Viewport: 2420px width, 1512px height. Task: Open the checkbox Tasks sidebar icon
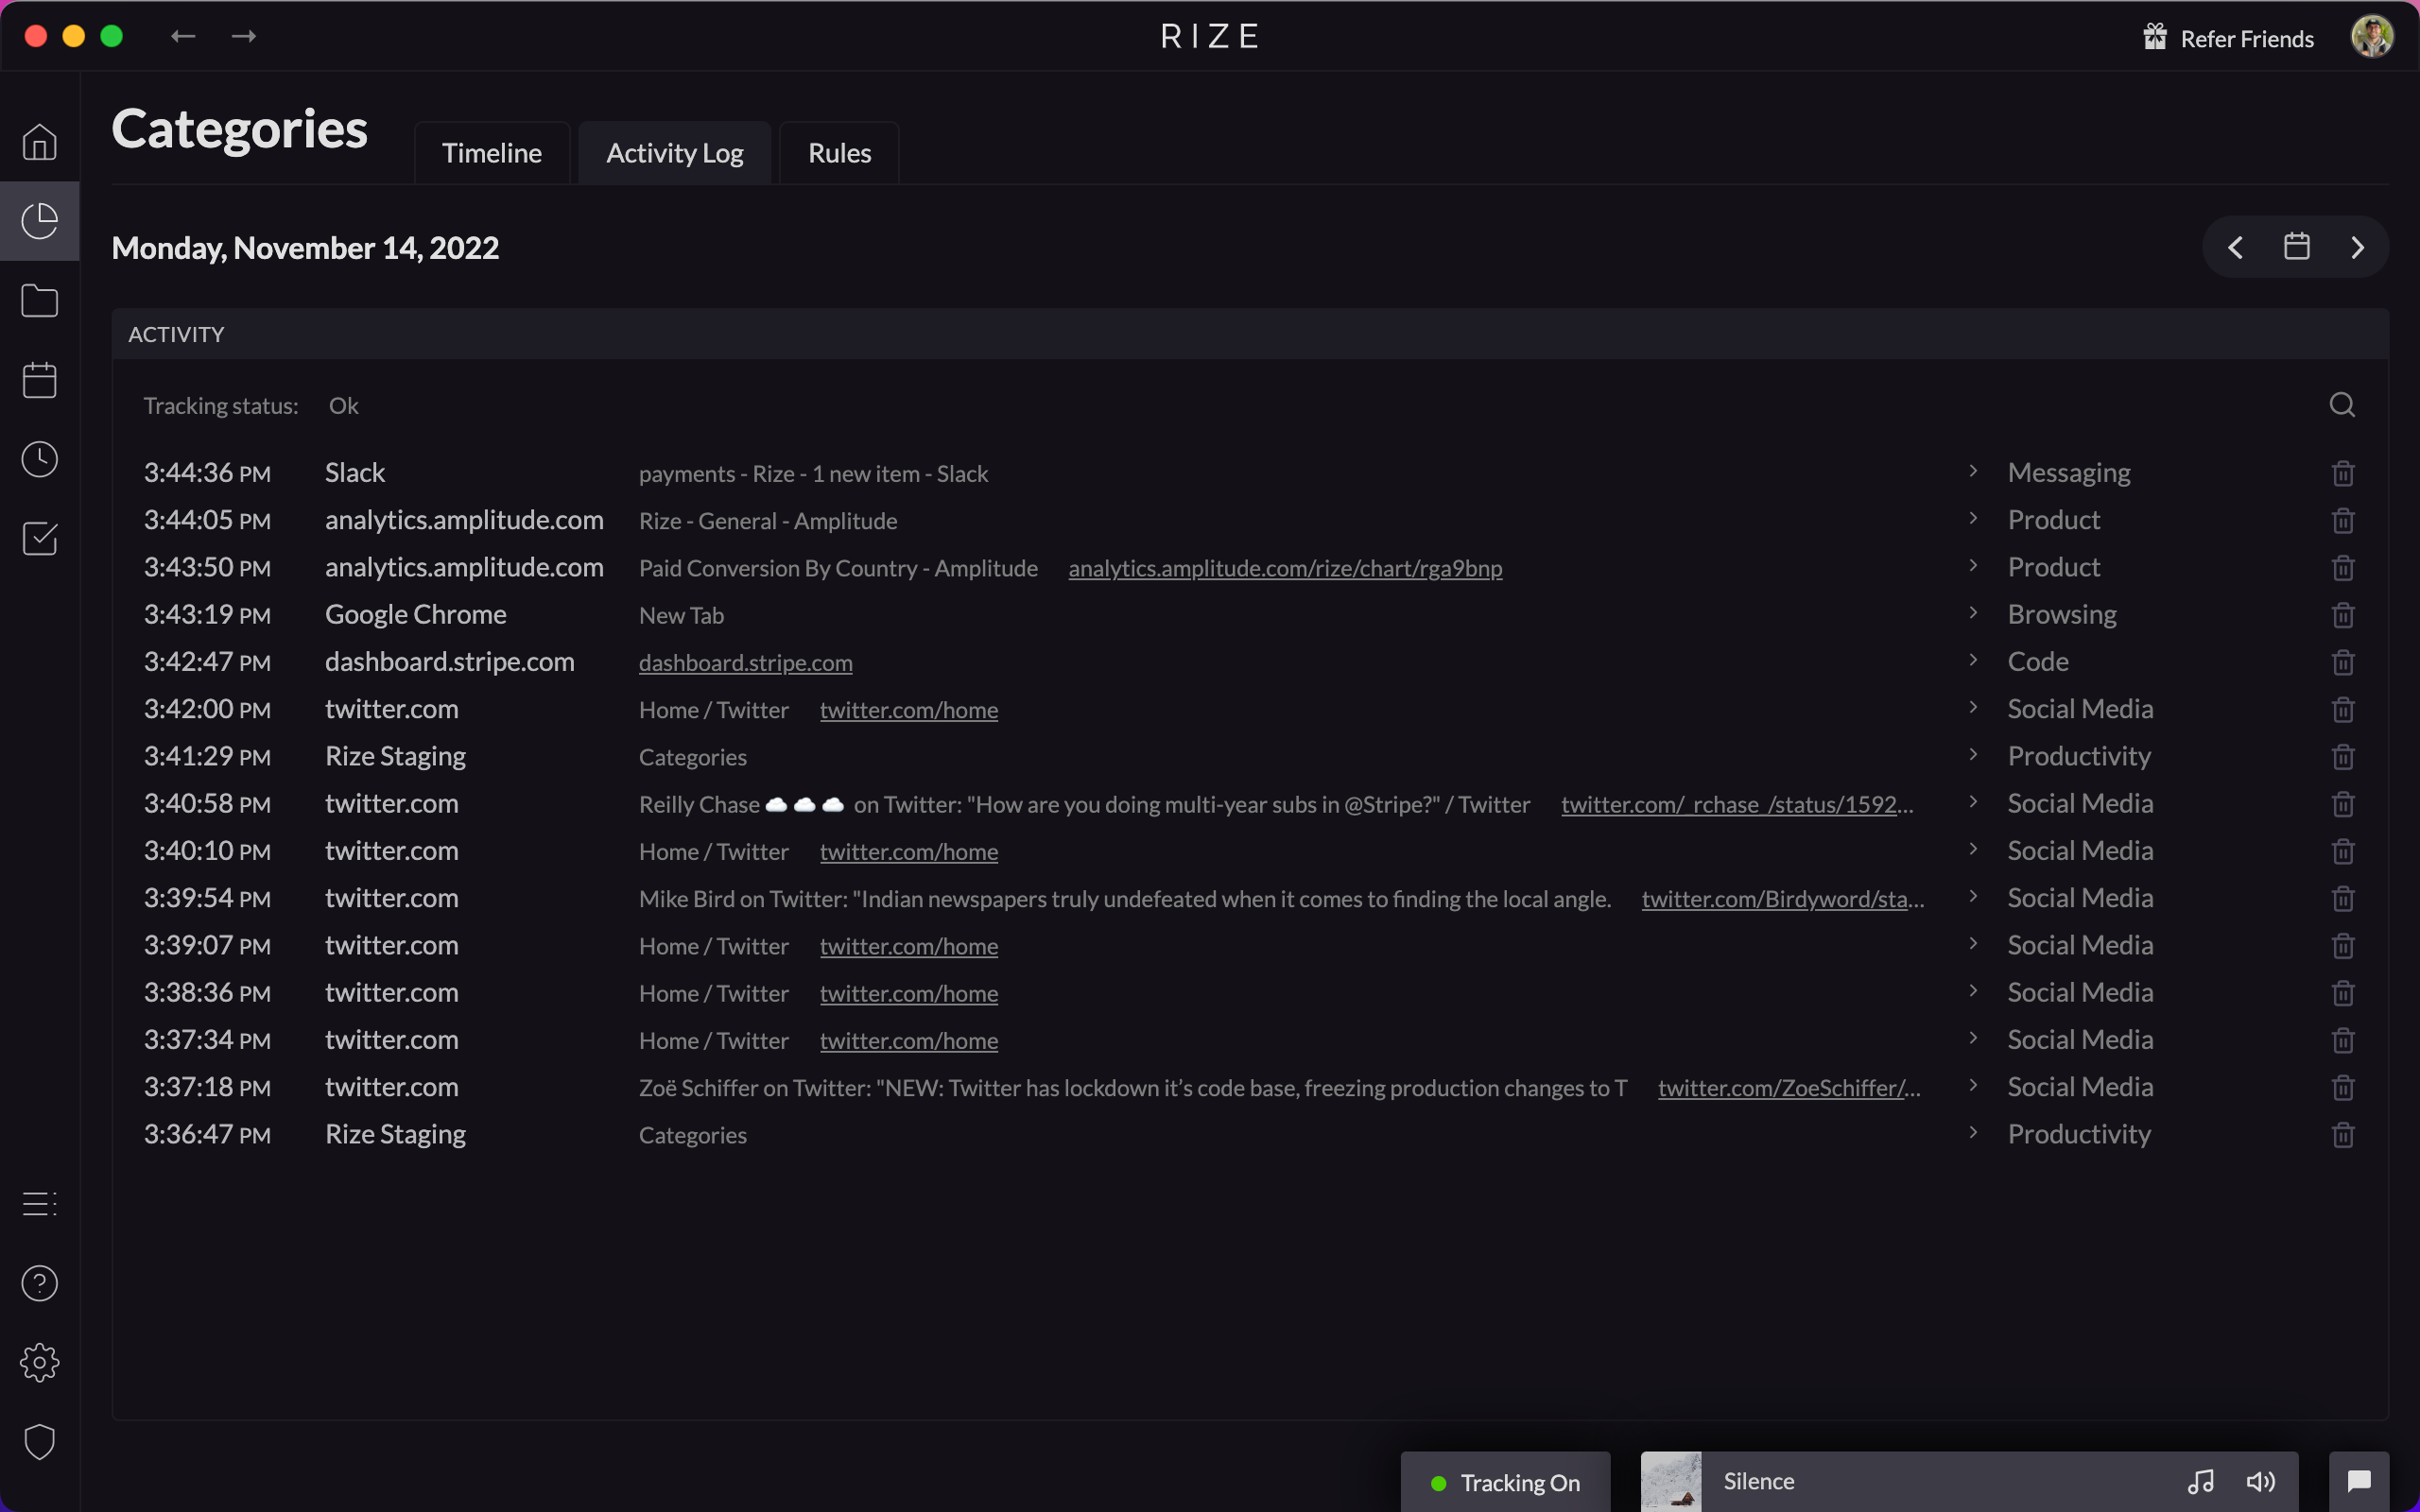pos(40,539)
